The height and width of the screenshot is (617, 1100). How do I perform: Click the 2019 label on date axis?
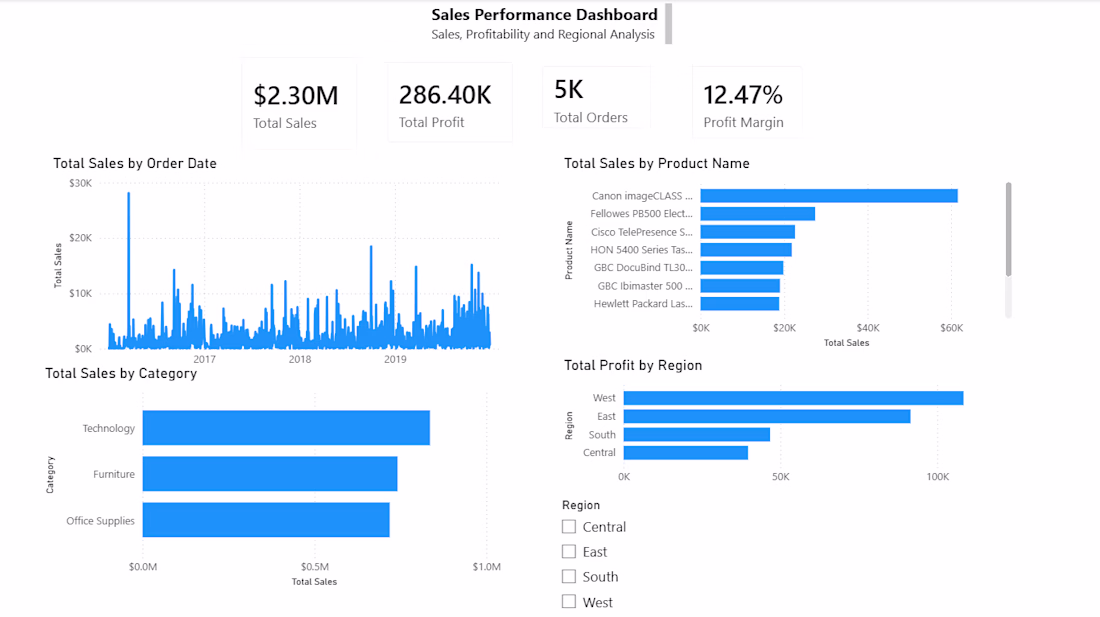[x=395, y=359]
